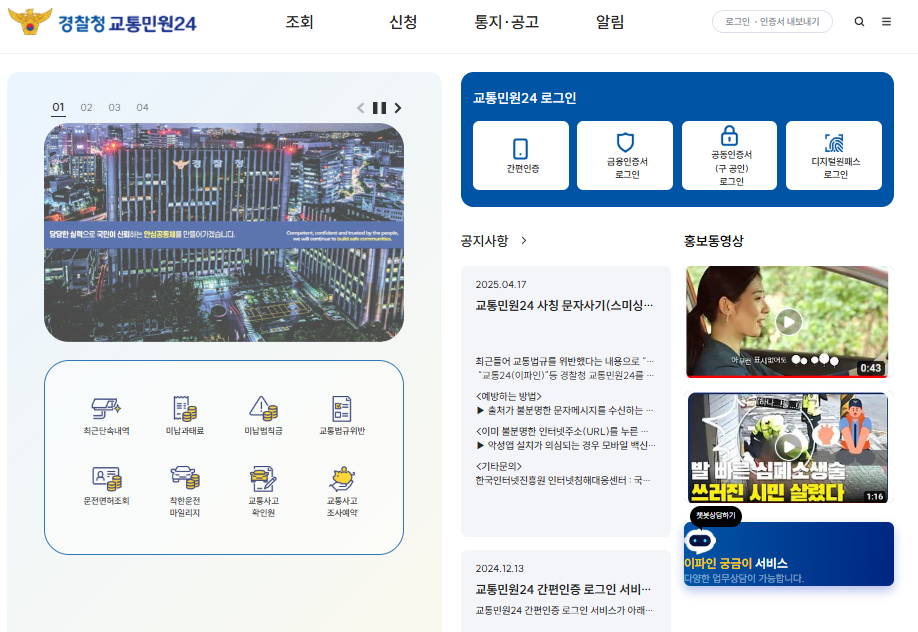Click play button on 0:43 video
This screenshot has height=632, width=918.
pos(789,322)
